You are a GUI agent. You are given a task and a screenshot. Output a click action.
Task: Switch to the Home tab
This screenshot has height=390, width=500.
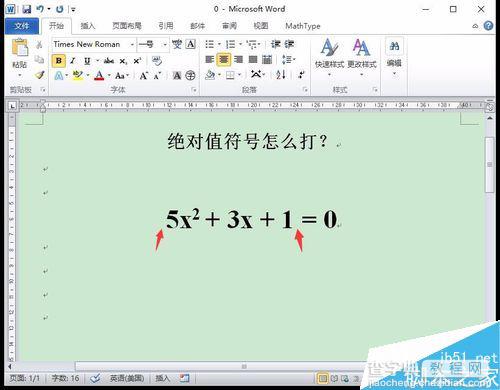click(x=56, y=26)
